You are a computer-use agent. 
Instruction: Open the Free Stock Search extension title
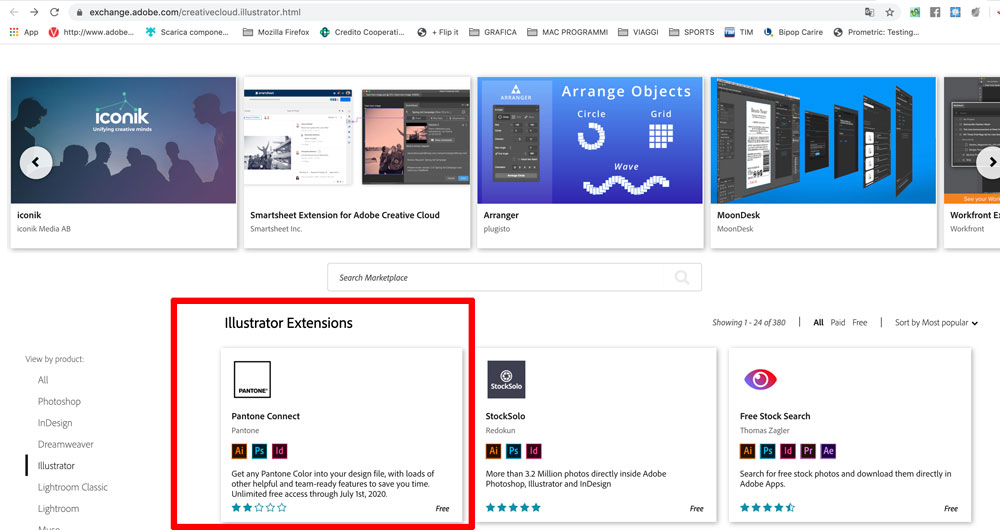(x=775, y=416)
